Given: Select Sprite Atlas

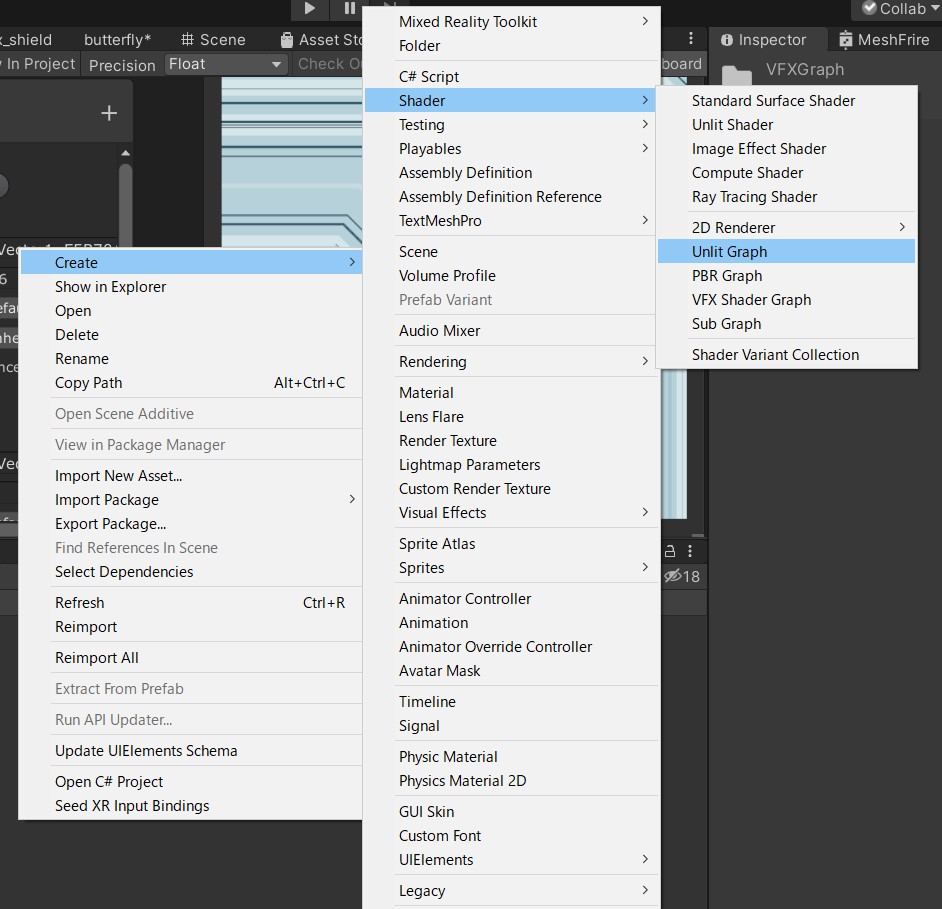Looking at the screenshot, I should 512,544.
